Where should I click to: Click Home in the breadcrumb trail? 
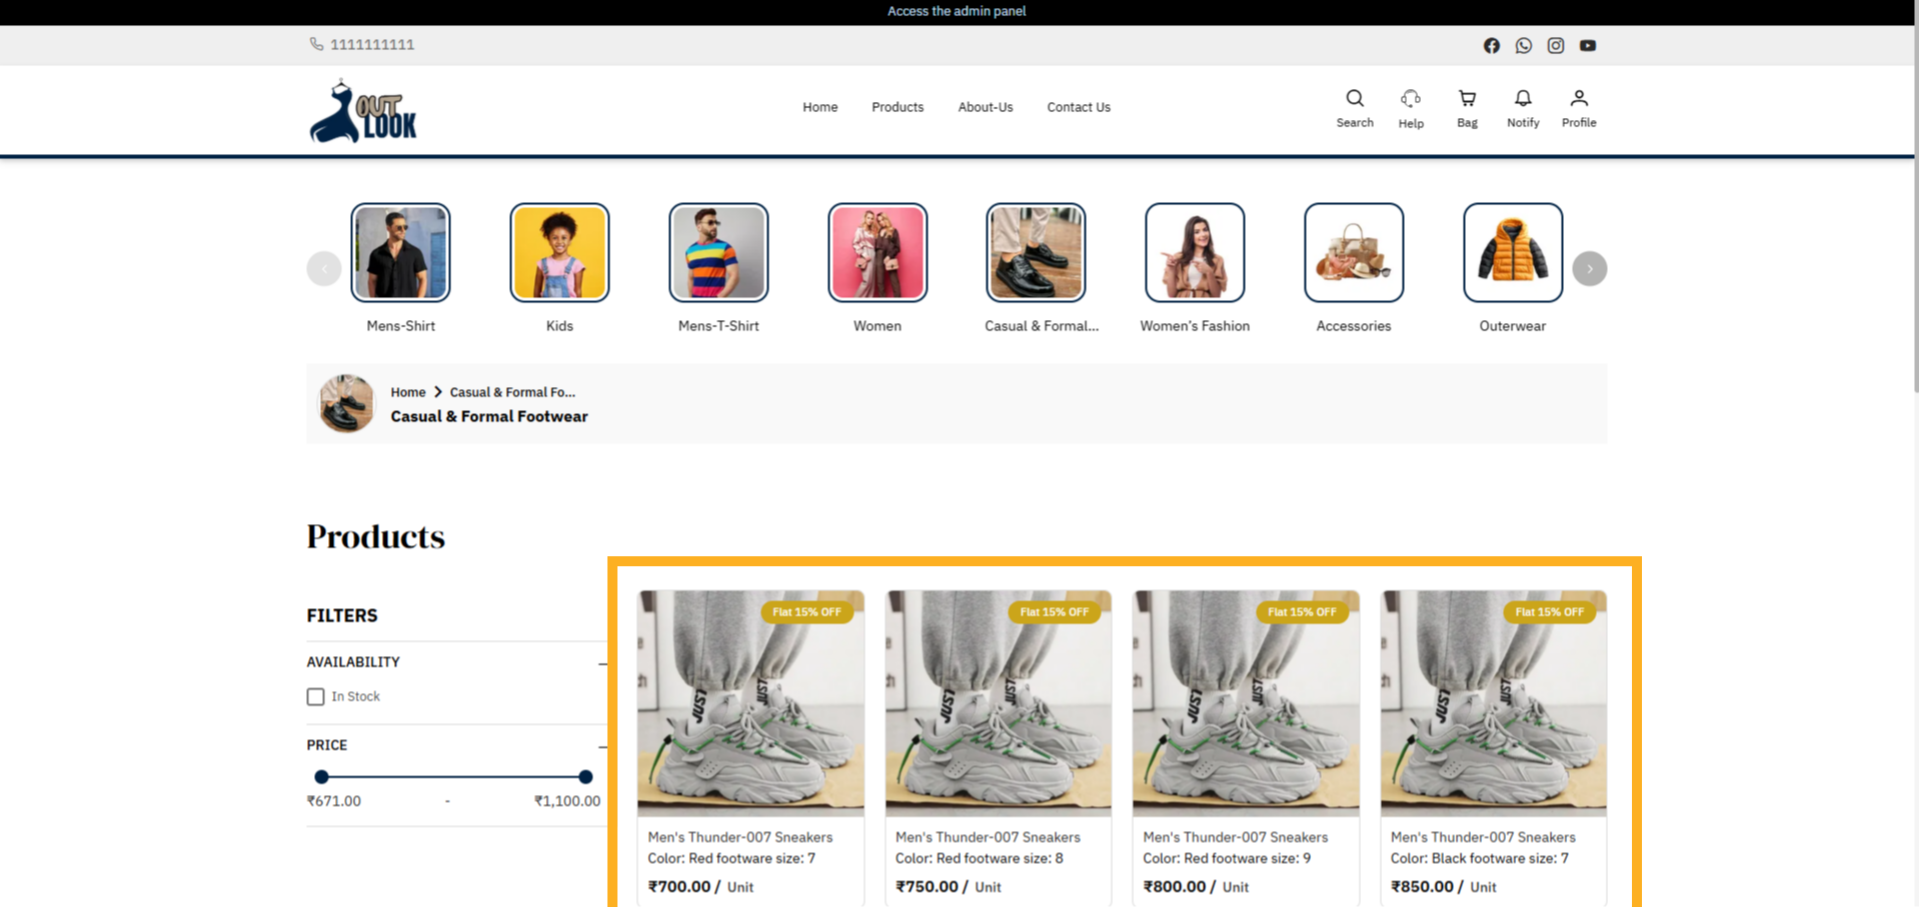tap(408, 392)
